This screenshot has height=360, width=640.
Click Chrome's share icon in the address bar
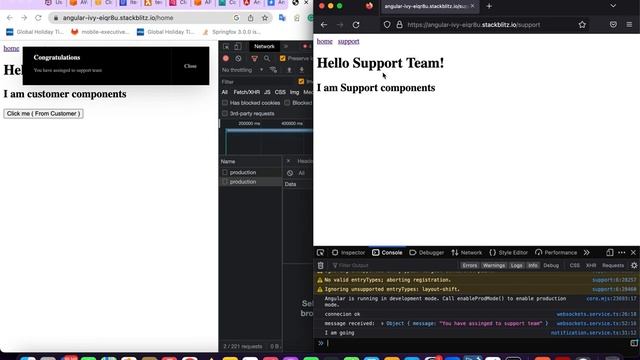[x=251, y=18]
